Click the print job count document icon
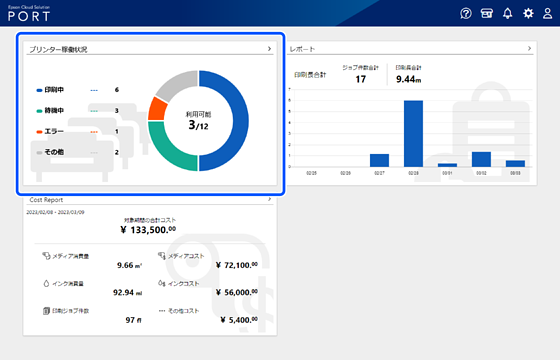Viewport: 560px width, 360px height. [46, 311]
